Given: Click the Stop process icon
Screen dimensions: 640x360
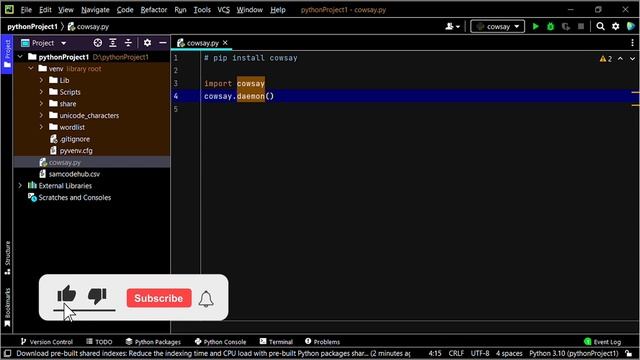Looking at the screenshot, I should click(x=581, y=27).
